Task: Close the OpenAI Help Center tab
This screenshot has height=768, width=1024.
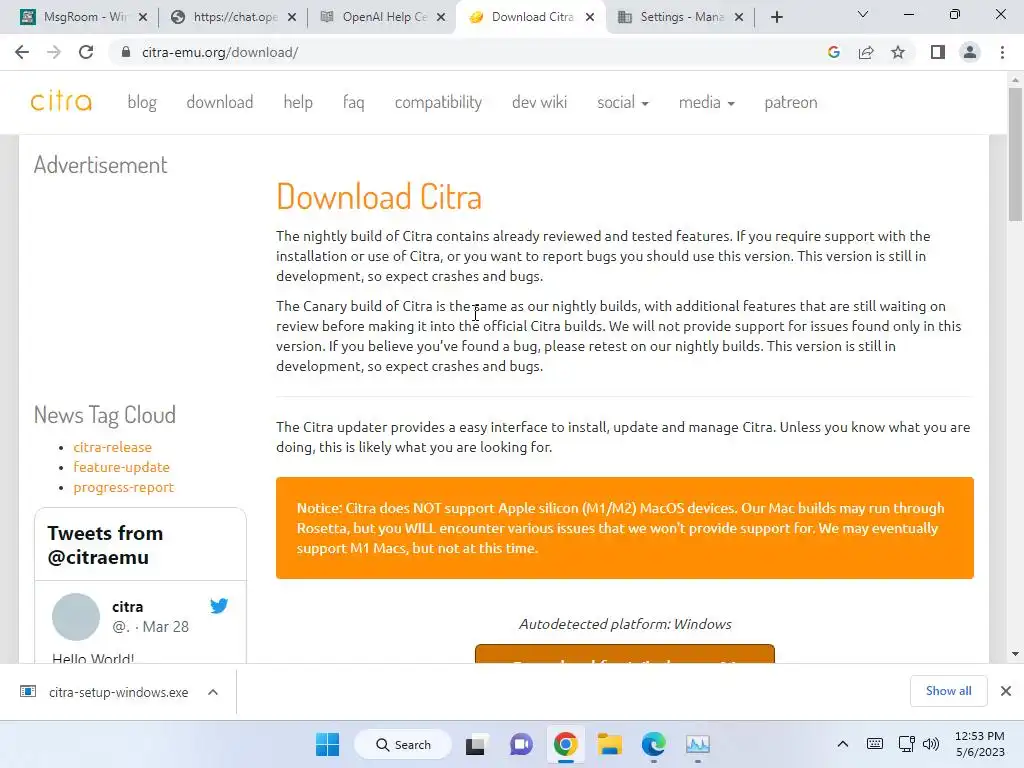Action: (x=441, y=17)
